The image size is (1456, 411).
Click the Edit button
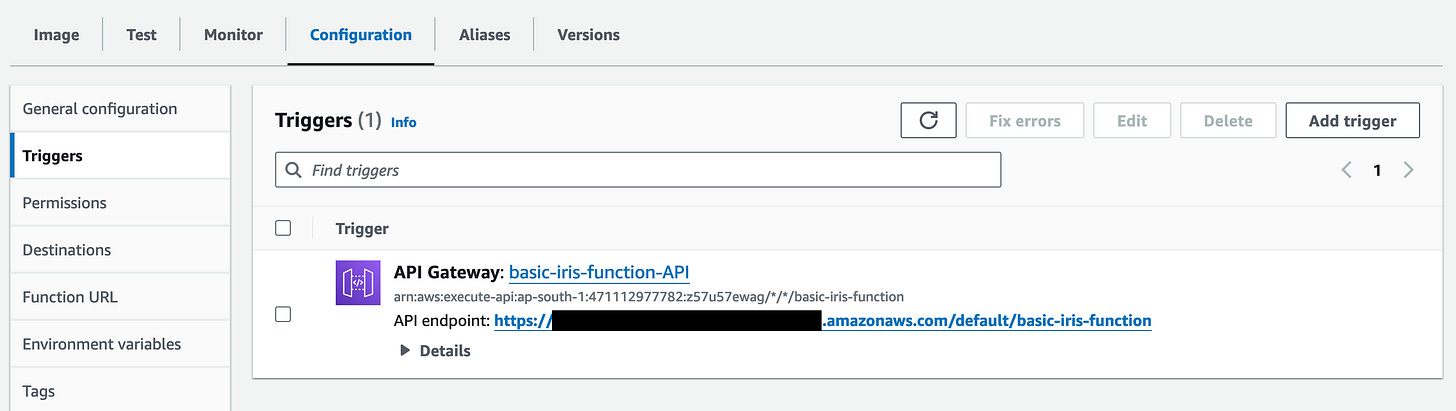coord(1132,121)
